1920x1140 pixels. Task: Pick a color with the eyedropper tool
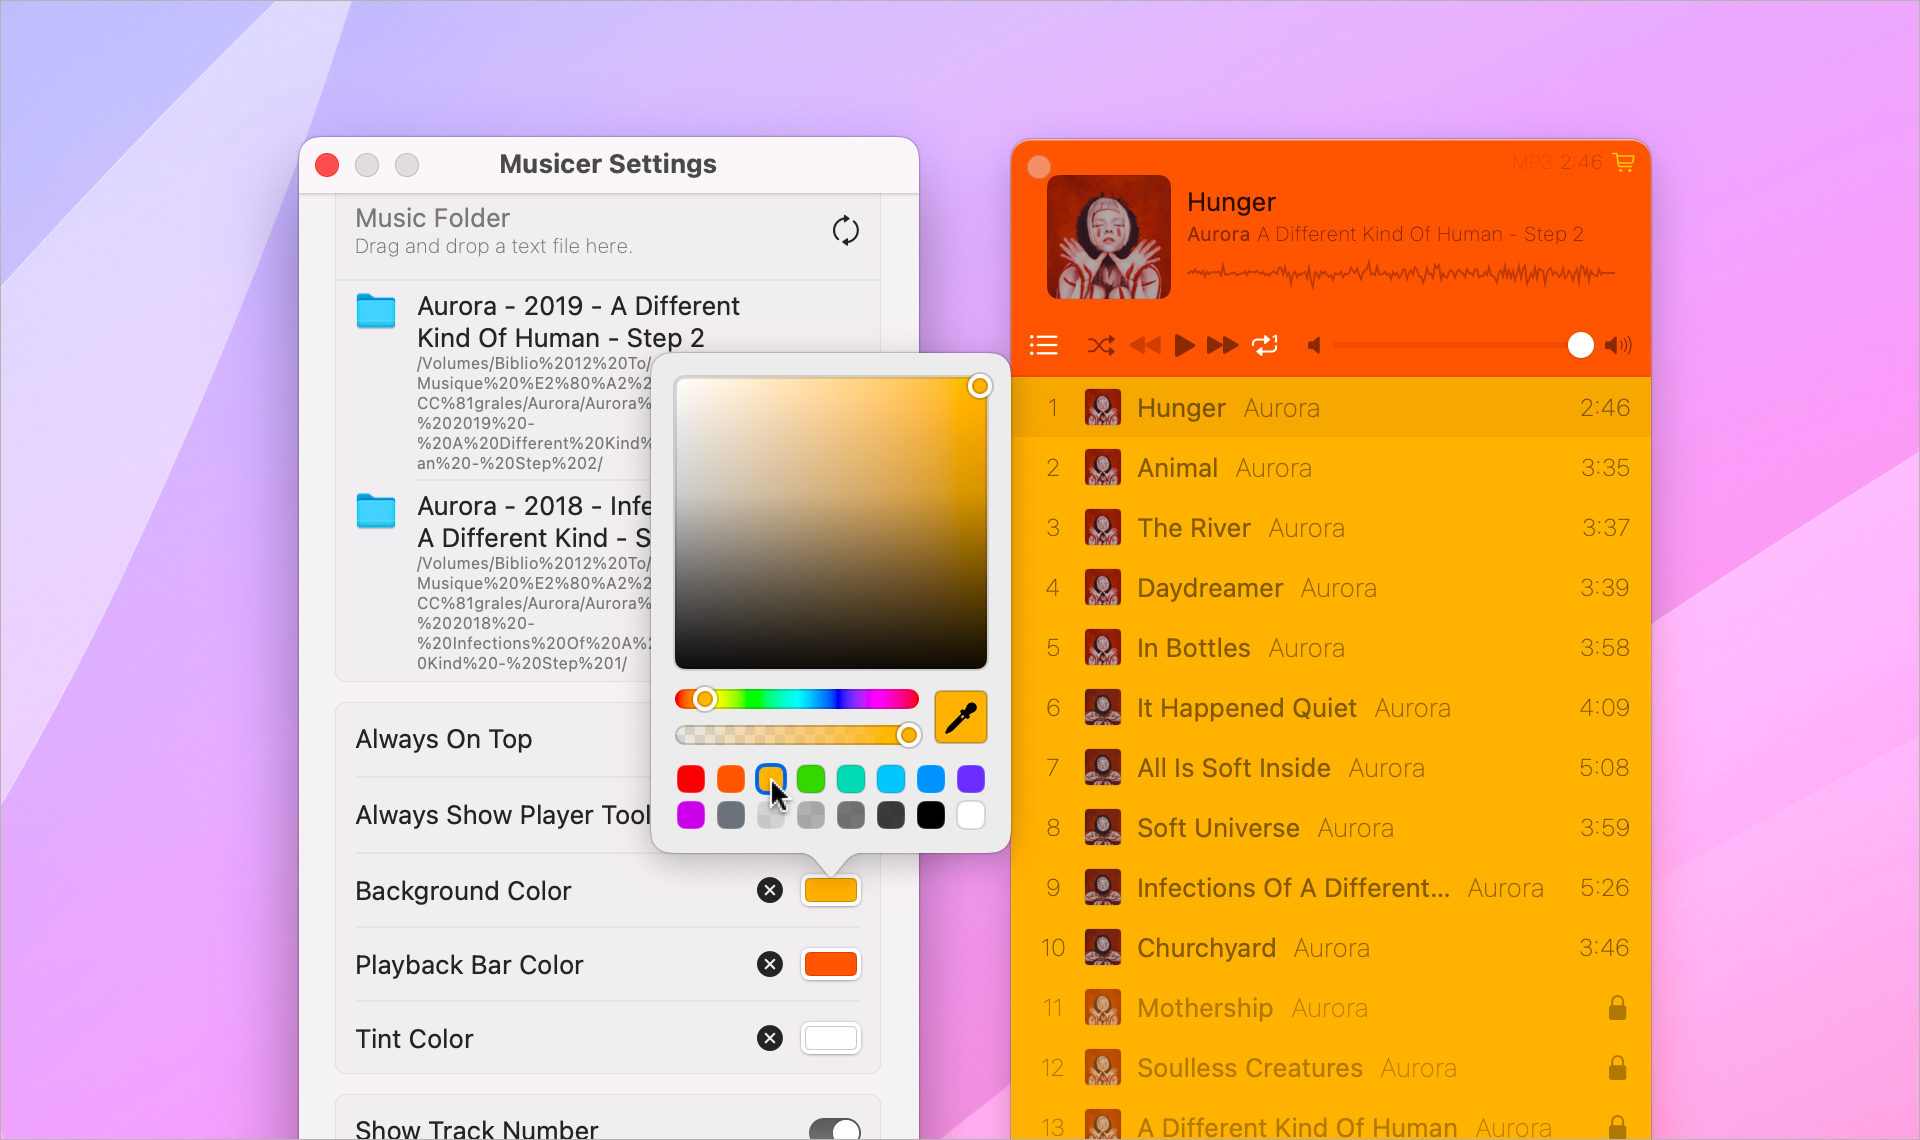[960, 717]
